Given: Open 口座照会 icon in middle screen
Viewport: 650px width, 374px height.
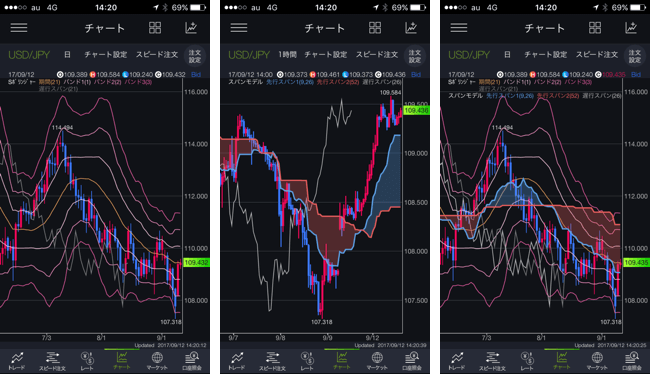Looking at the screenshot, I should (x=412, y=361).
